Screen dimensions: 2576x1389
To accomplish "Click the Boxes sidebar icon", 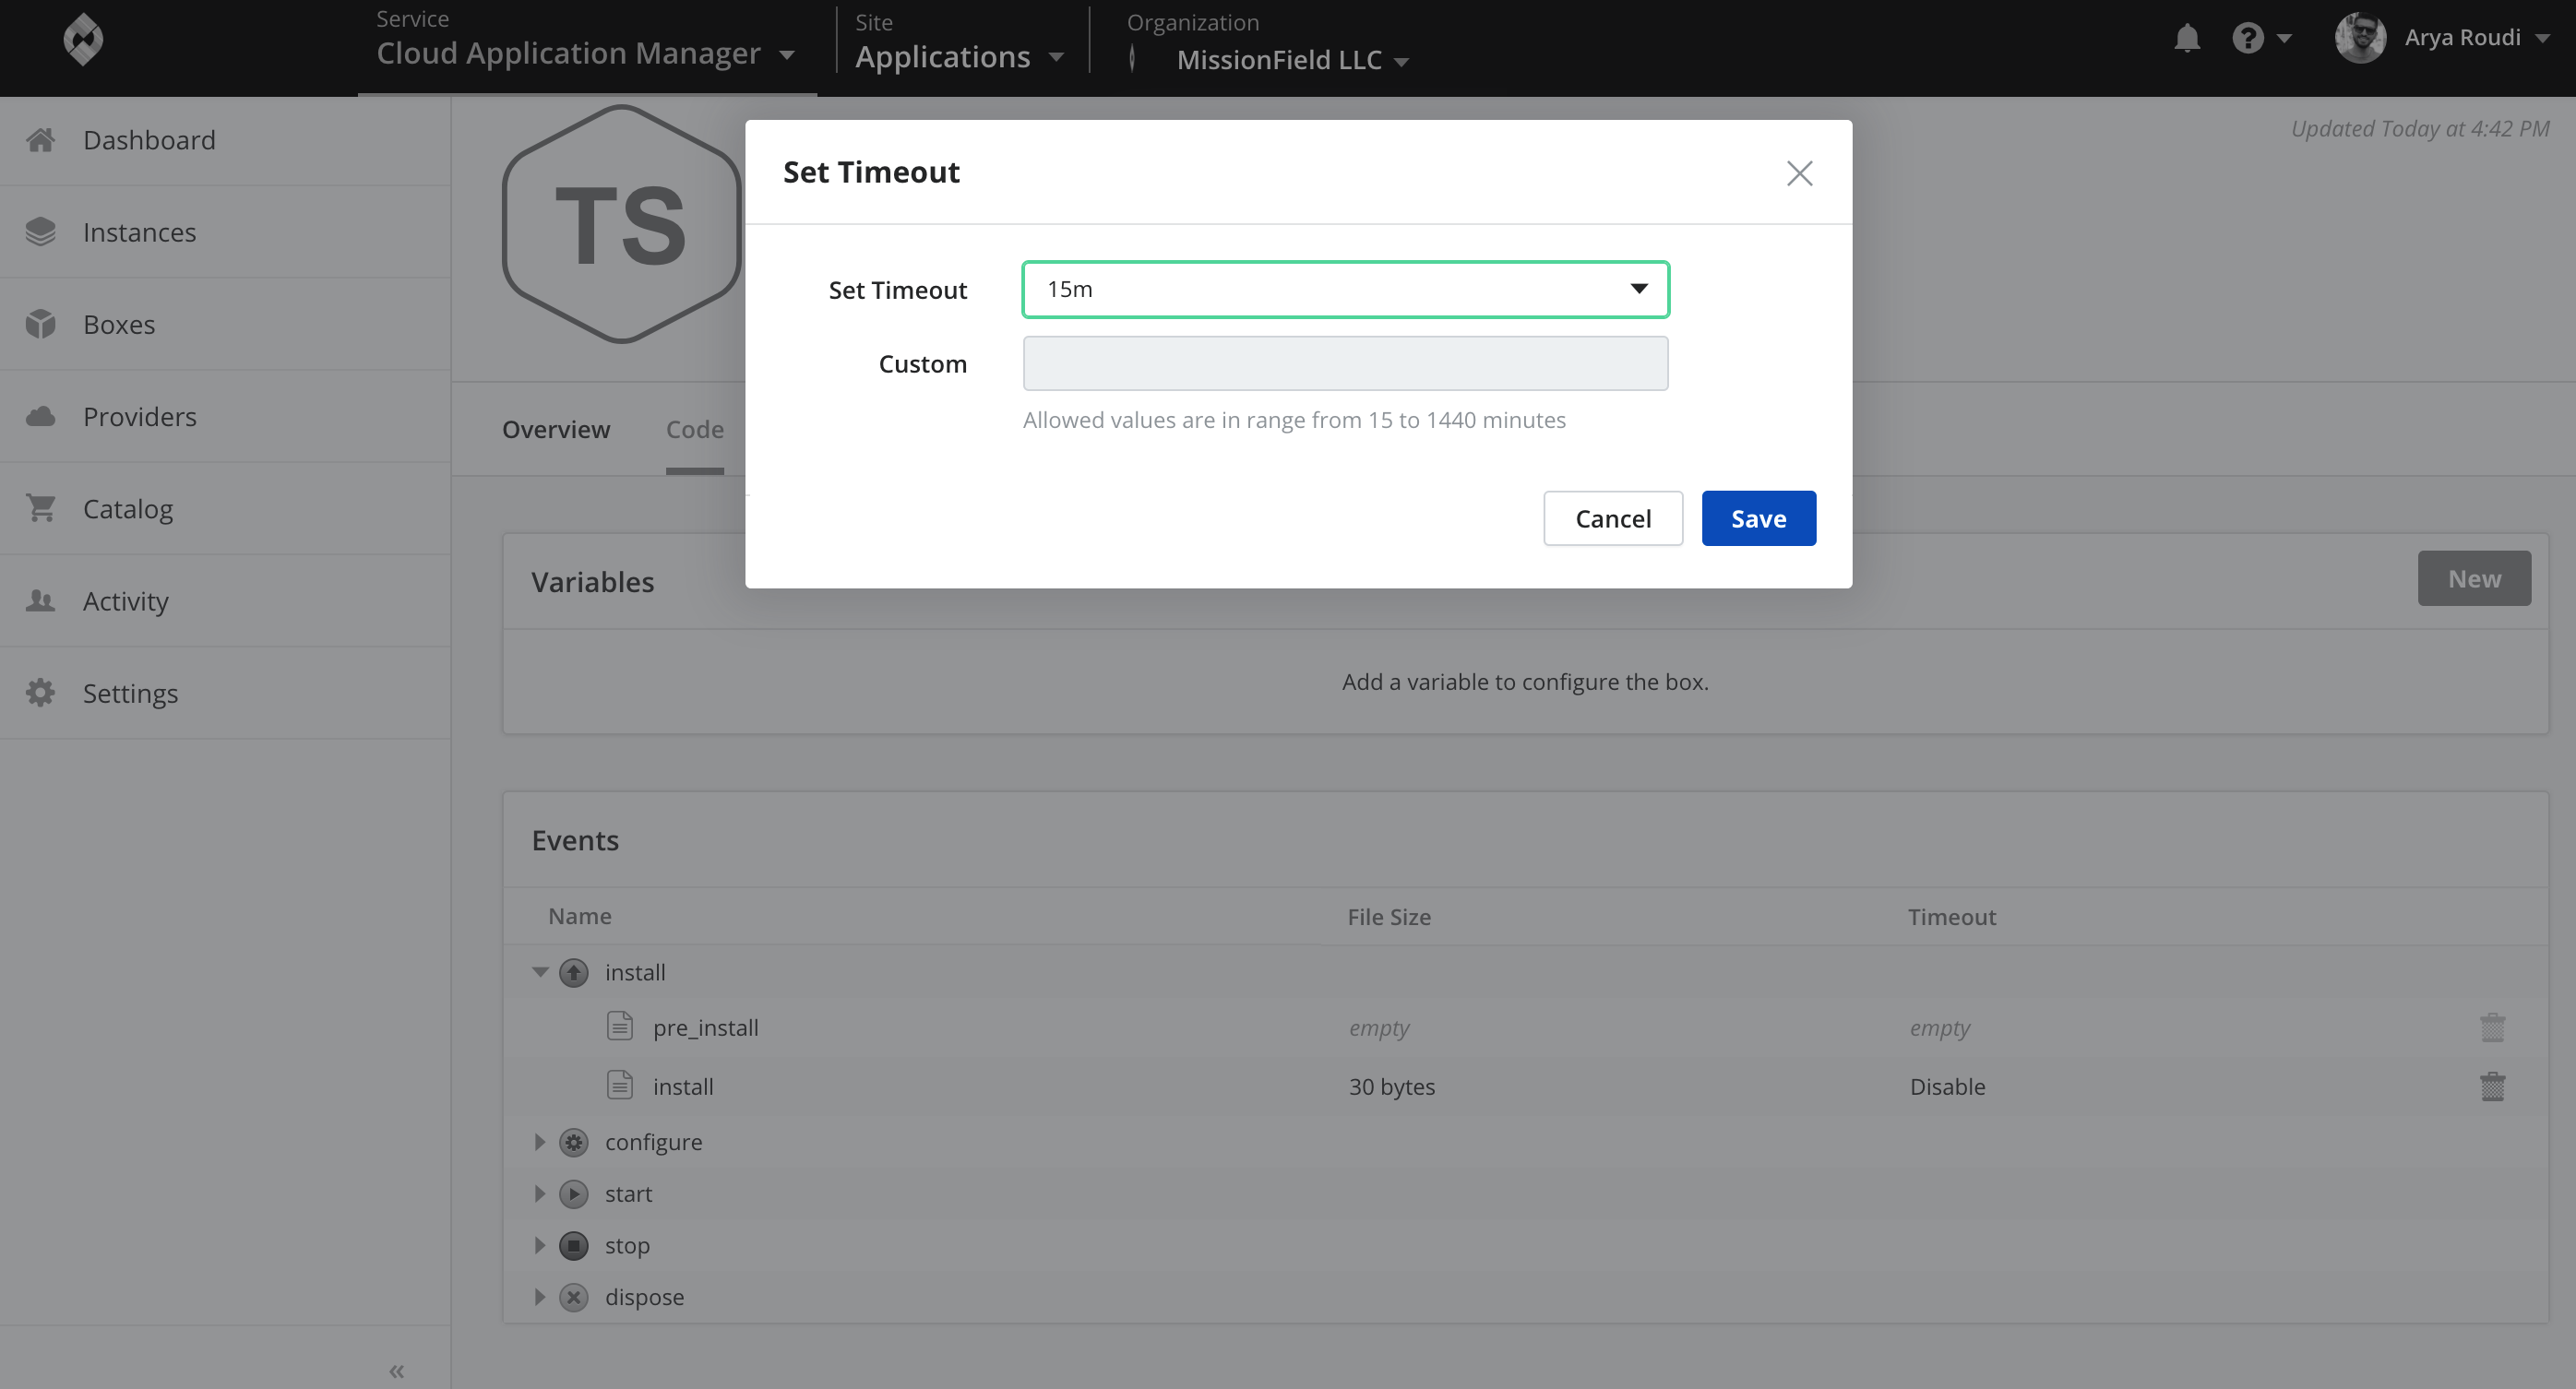I will [41, 324].
